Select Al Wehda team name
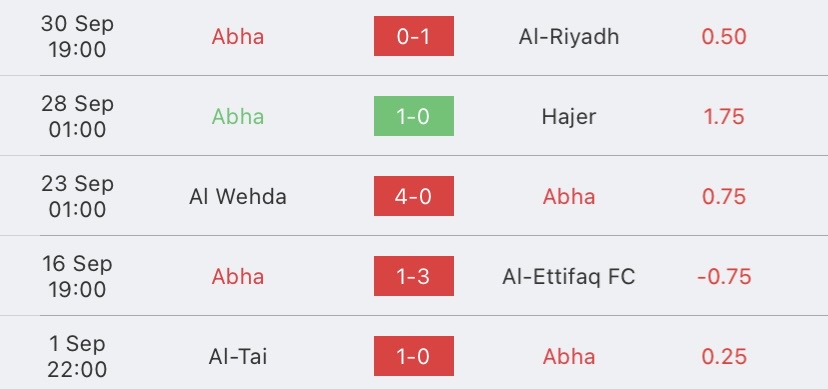The width and height of the screenshot is (828, 389). (x=238, y=197)
